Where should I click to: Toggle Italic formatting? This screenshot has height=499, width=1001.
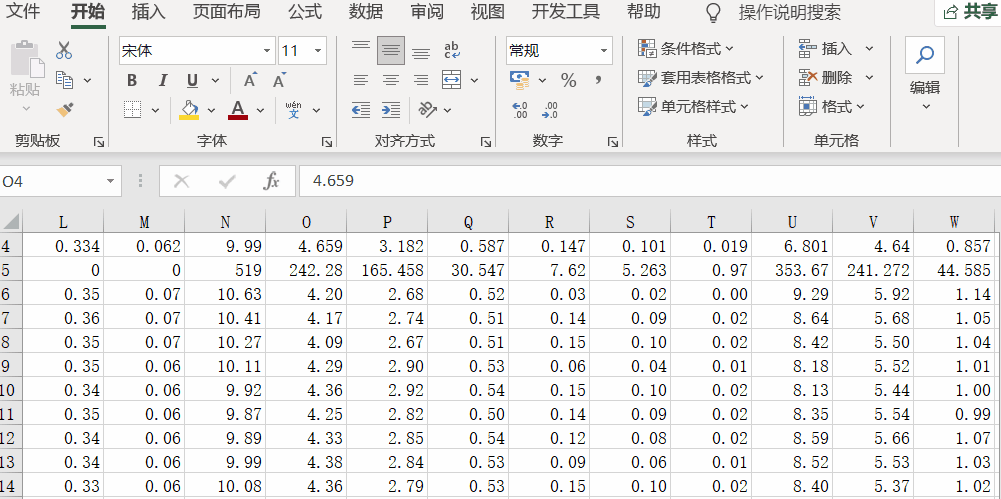coord(163,80)
